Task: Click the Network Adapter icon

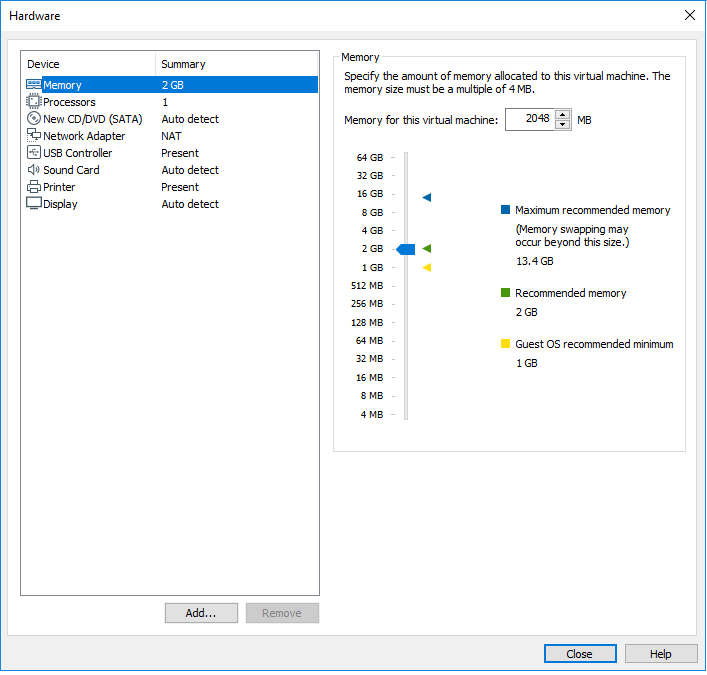Action: pos(34,135)
